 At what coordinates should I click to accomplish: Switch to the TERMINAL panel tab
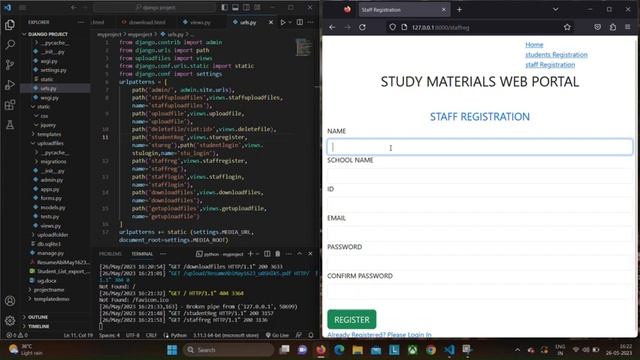pyautogui.click(x=142, y=254)
